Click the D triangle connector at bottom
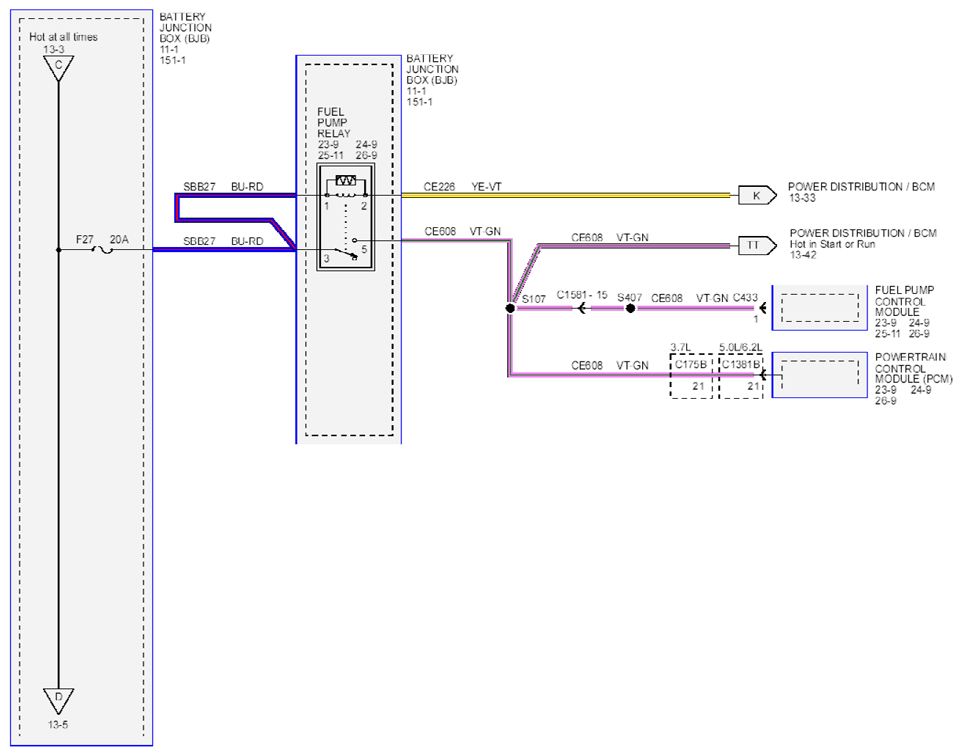The height and width of the screenshot is (756, 962). (58, 700)
